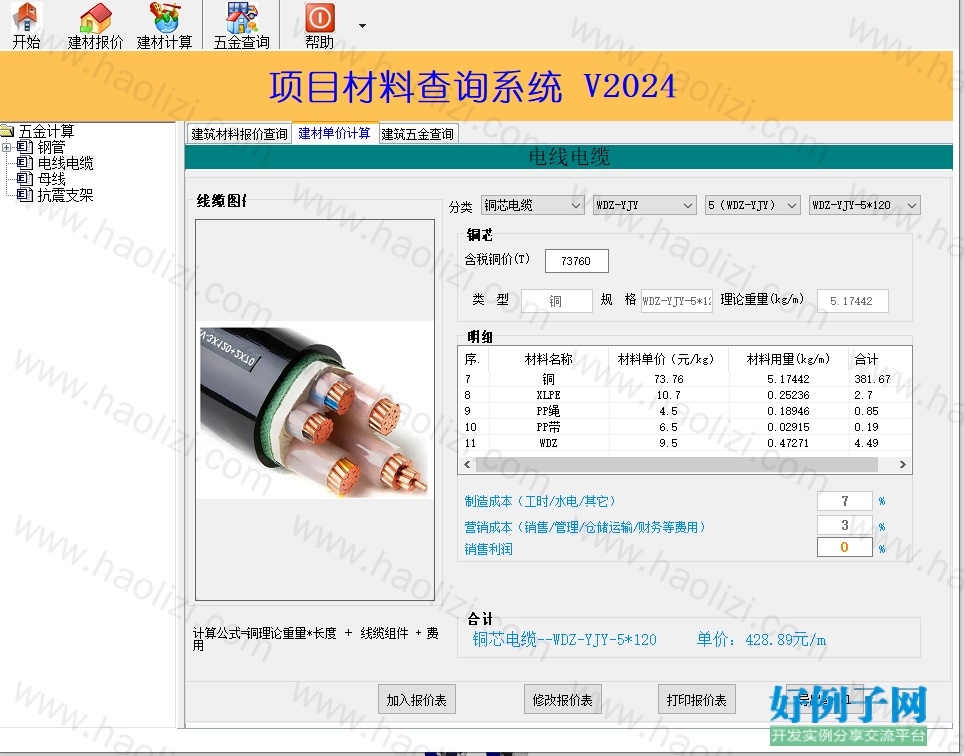
Task: Click the 销售利润 percentage field
Action: point(845,547)
